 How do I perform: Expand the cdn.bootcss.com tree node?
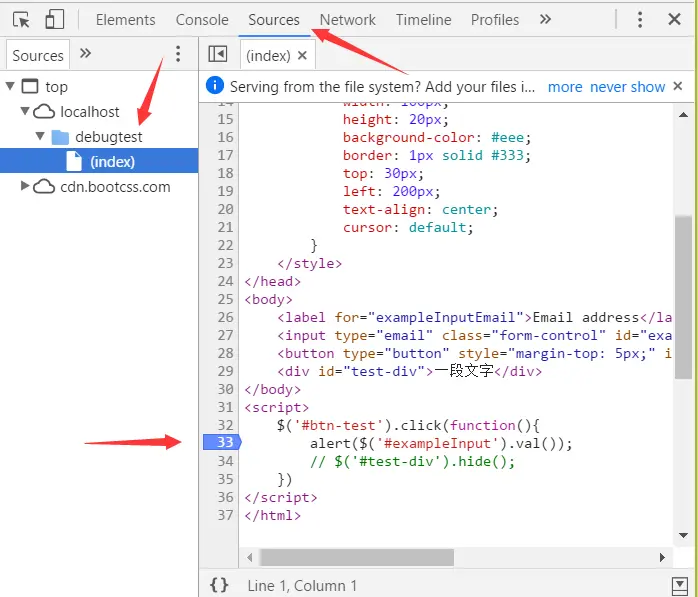click(x=25, y=186)
